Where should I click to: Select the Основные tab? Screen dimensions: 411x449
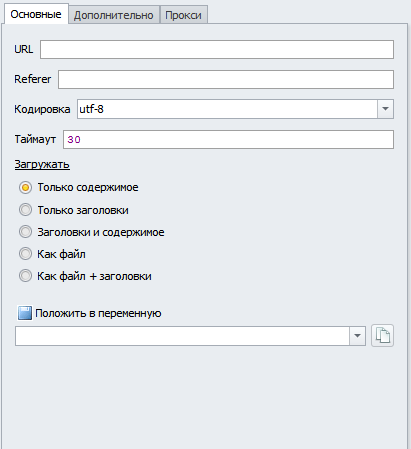tap(36, 14)
